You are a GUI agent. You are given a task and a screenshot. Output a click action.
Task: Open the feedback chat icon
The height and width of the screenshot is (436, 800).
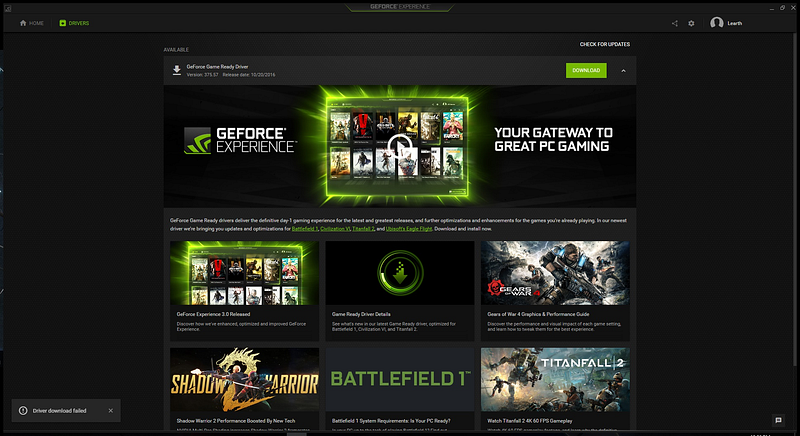779,420
